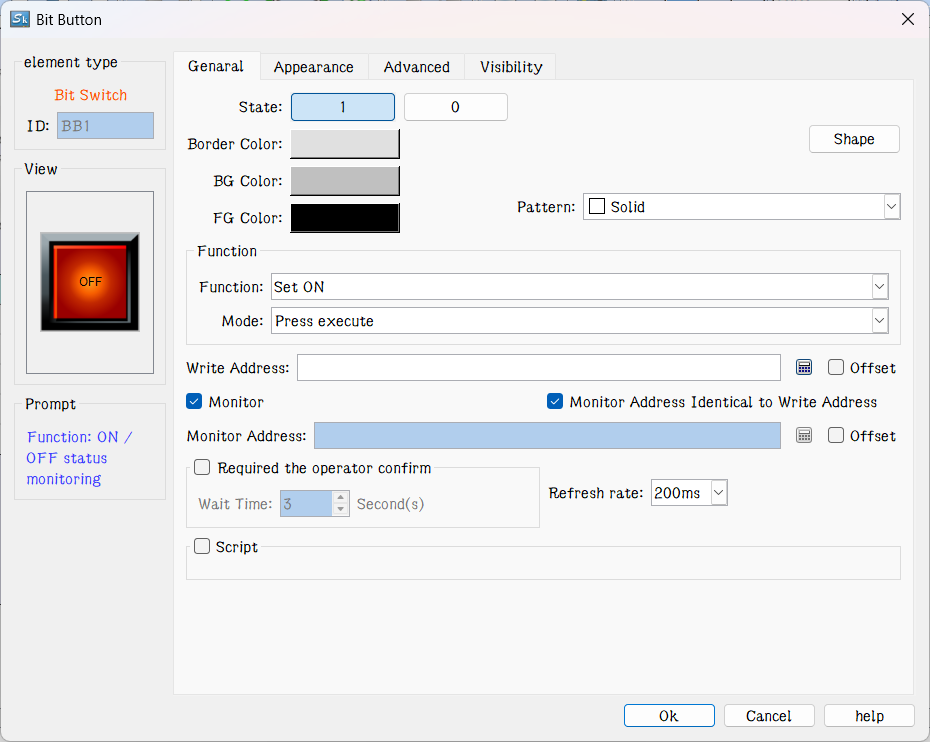Click the OFF button preview image
Image resolution: width=930 pixels, height=742 pixels.
pyautogui.click(x=90, y=282)
